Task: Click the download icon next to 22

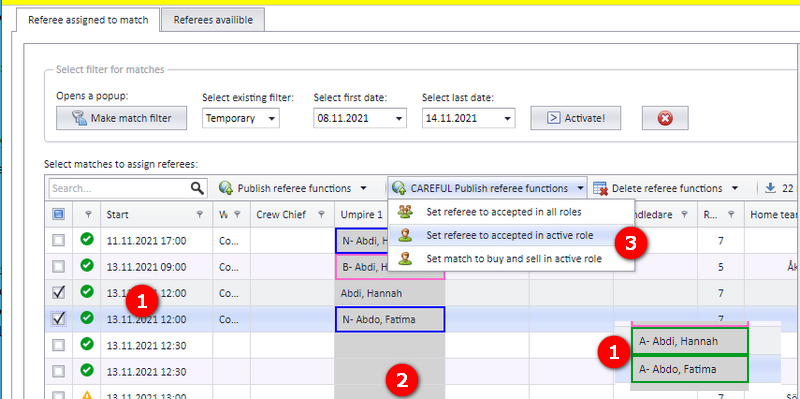Action: point(770,188)
